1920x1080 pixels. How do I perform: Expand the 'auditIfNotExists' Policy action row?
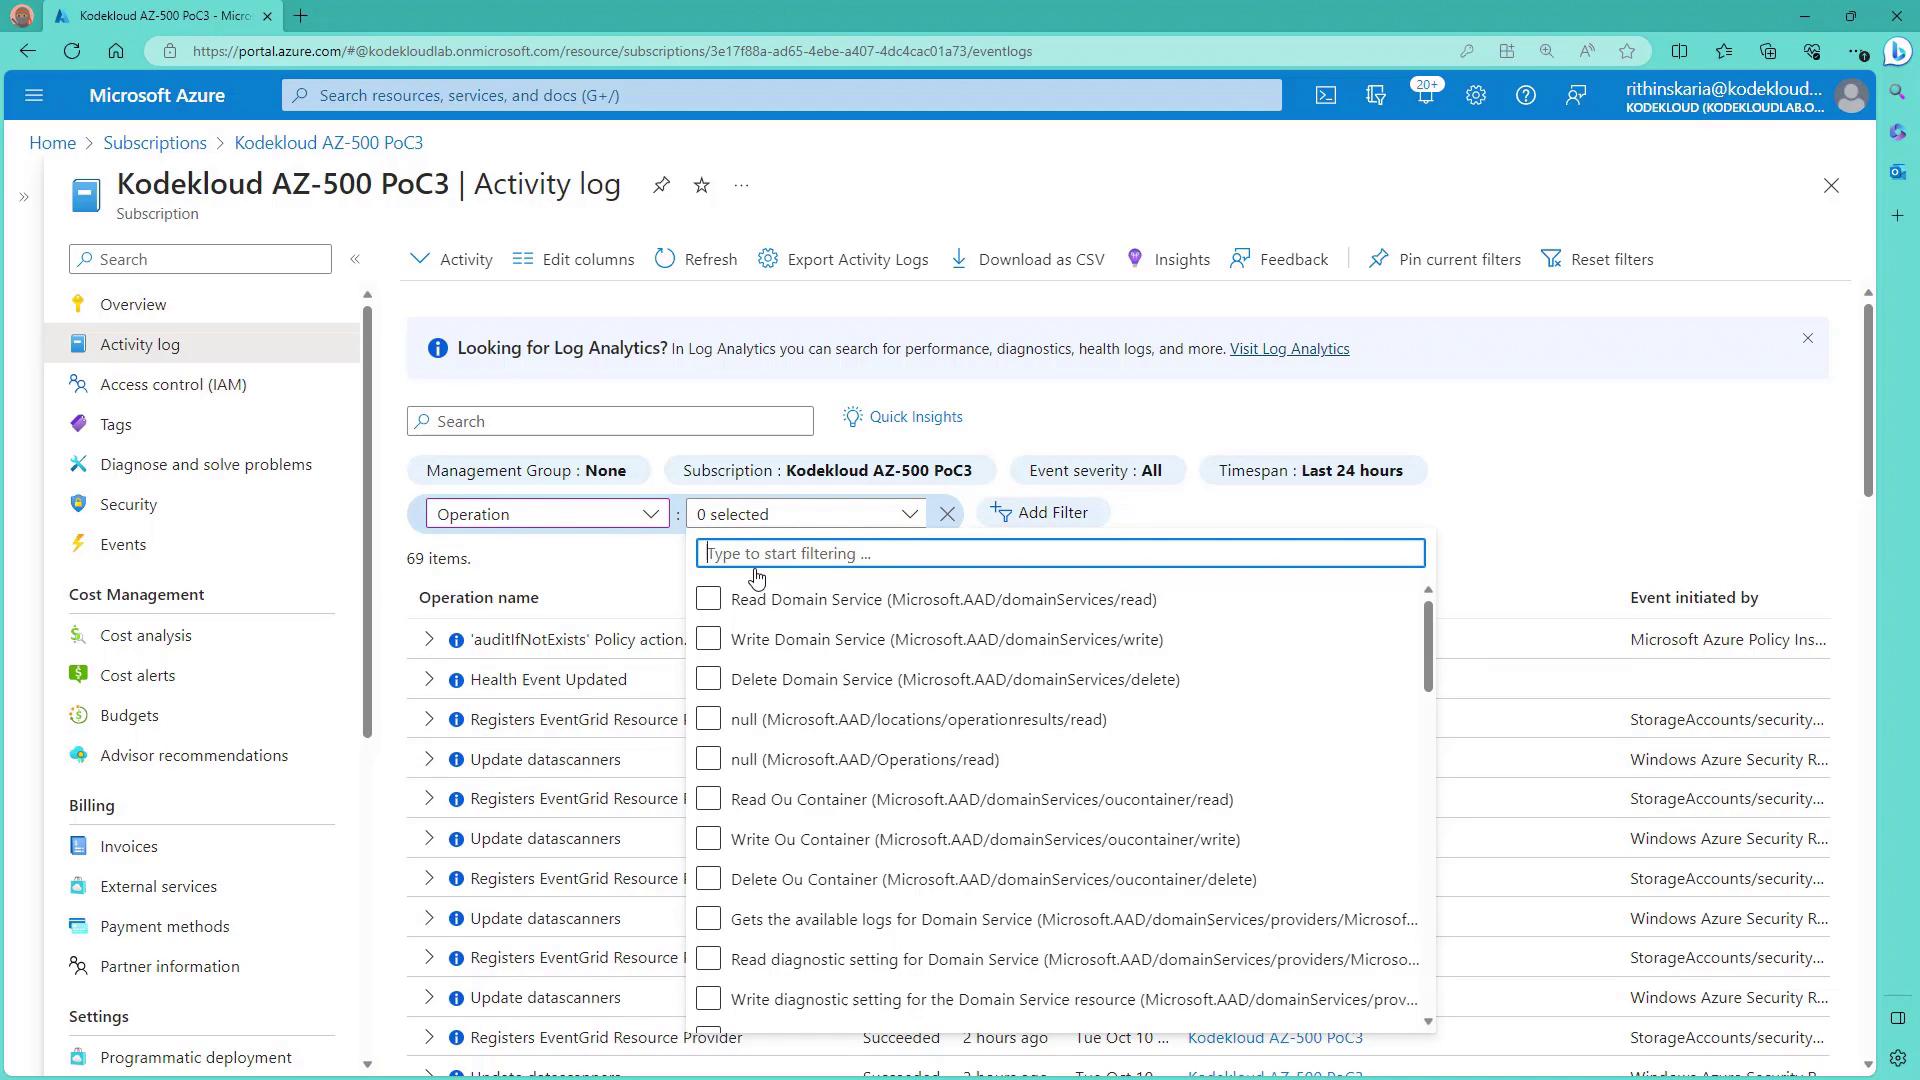429,639
